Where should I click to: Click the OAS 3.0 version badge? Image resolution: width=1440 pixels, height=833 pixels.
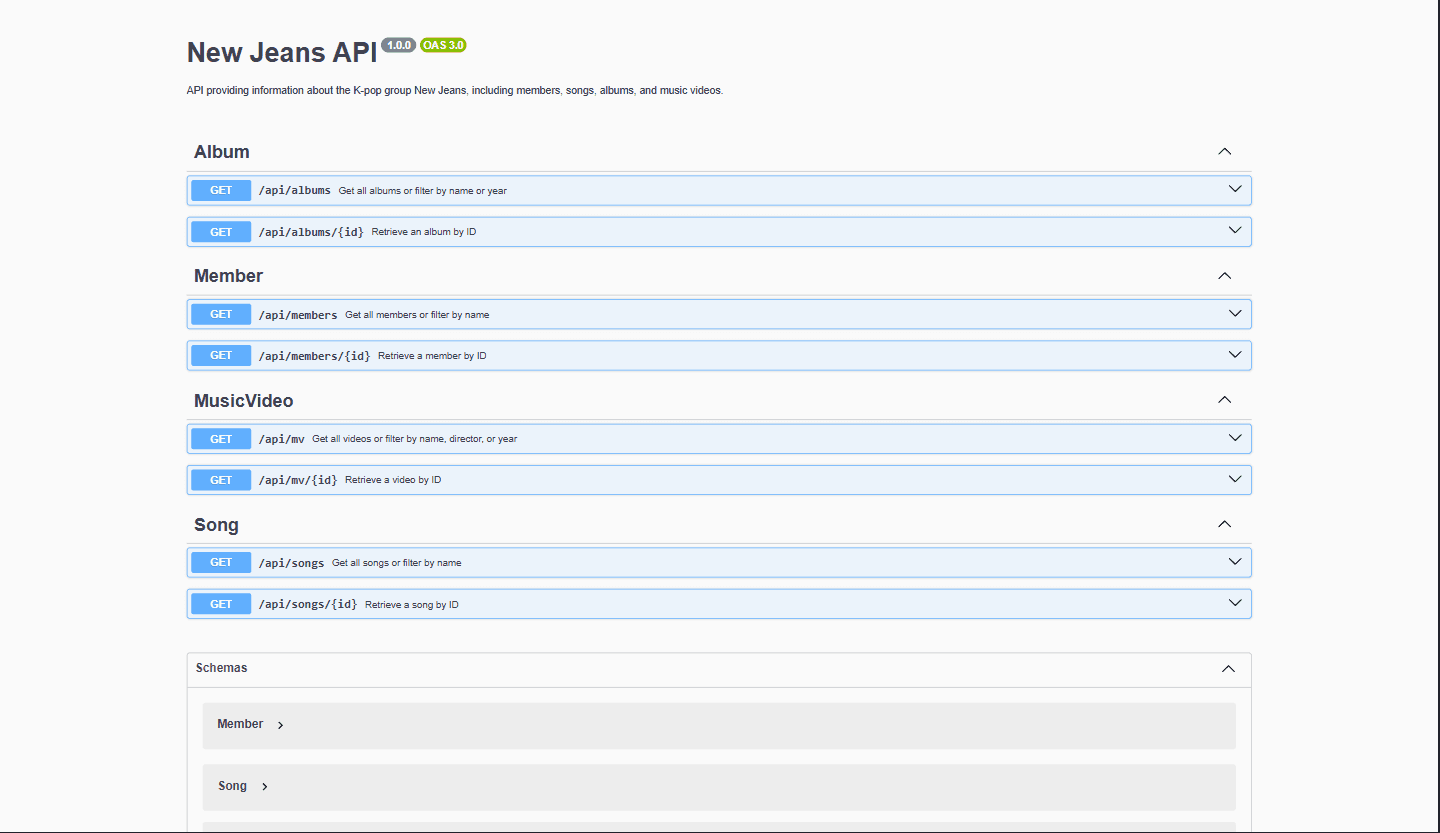pos(443,45)
